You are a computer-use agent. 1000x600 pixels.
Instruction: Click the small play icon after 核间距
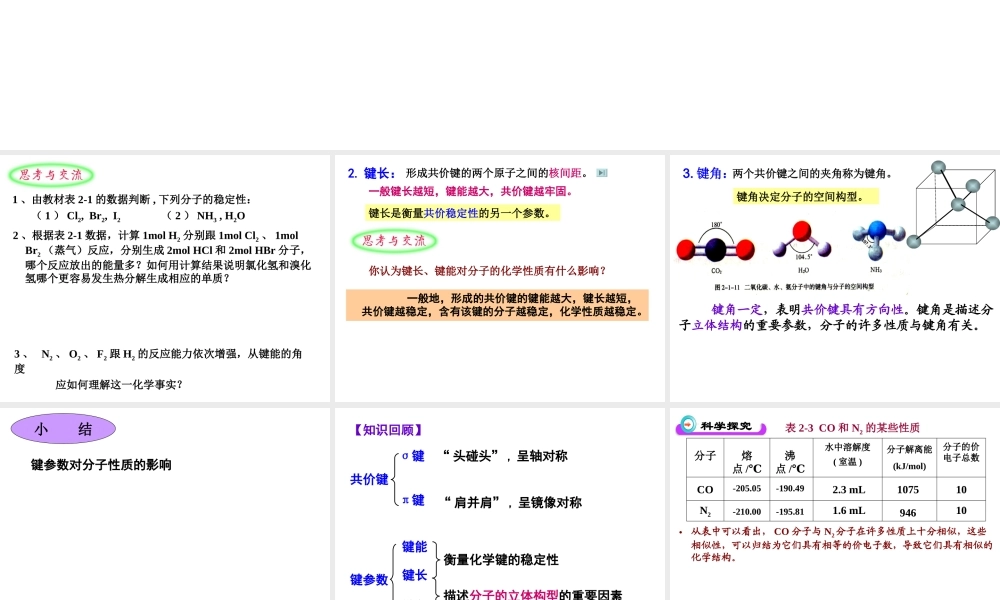(601, 173)
